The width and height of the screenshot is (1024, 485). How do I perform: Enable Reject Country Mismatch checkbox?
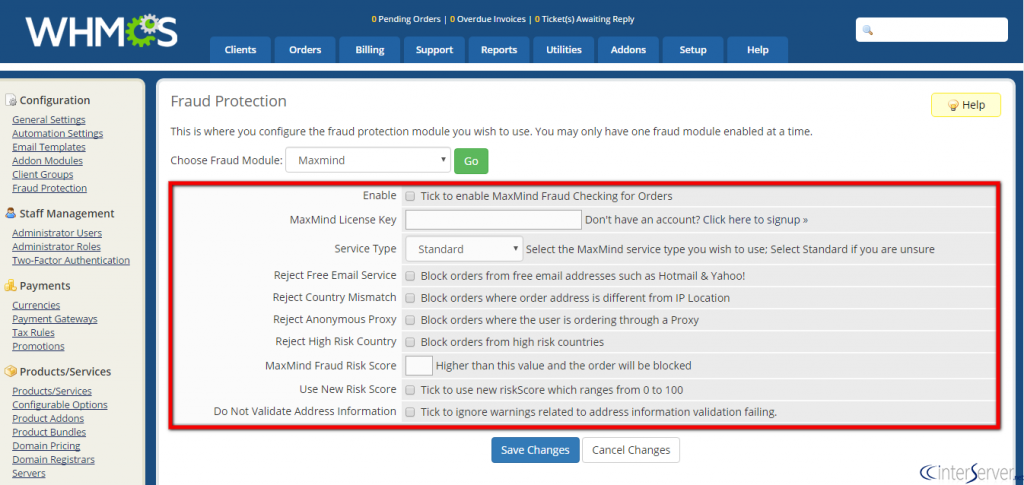pos(410,298)
